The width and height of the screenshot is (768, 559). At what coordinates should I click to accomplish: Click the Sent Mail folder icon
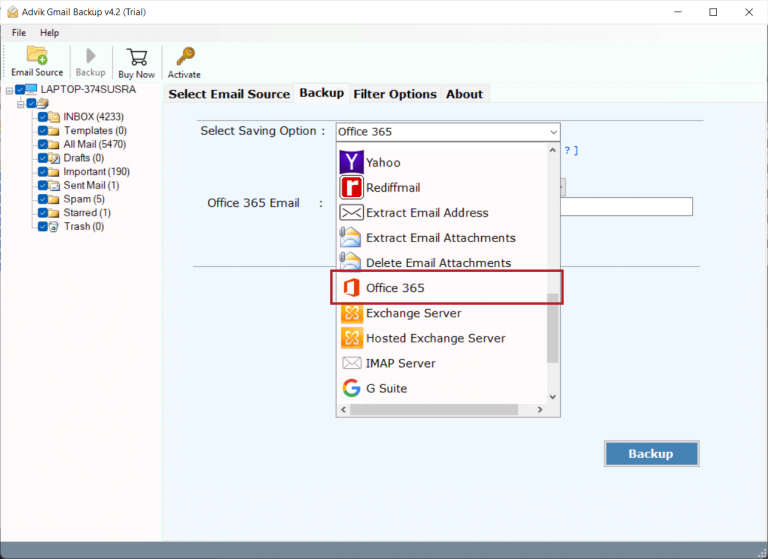54,185
